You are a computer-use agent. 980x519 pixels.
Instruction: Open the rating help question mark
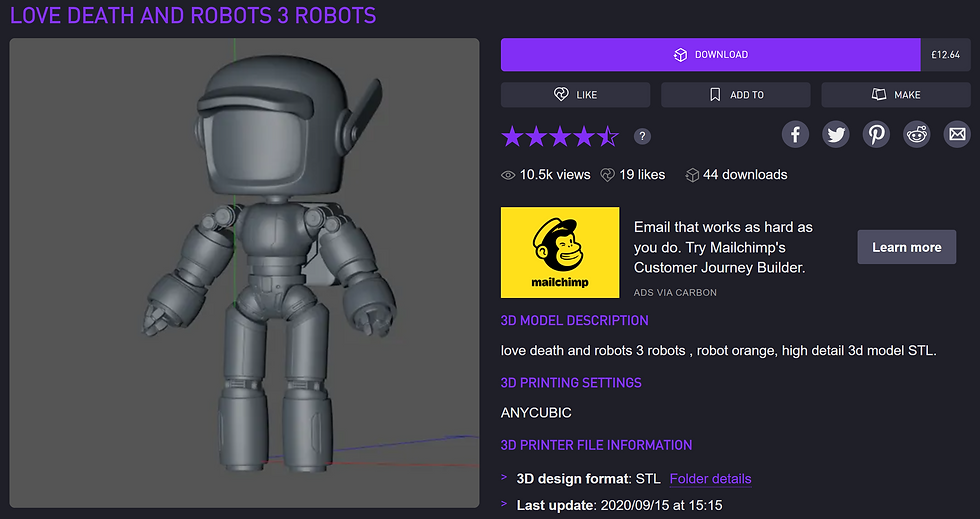[x=642, y=136]
